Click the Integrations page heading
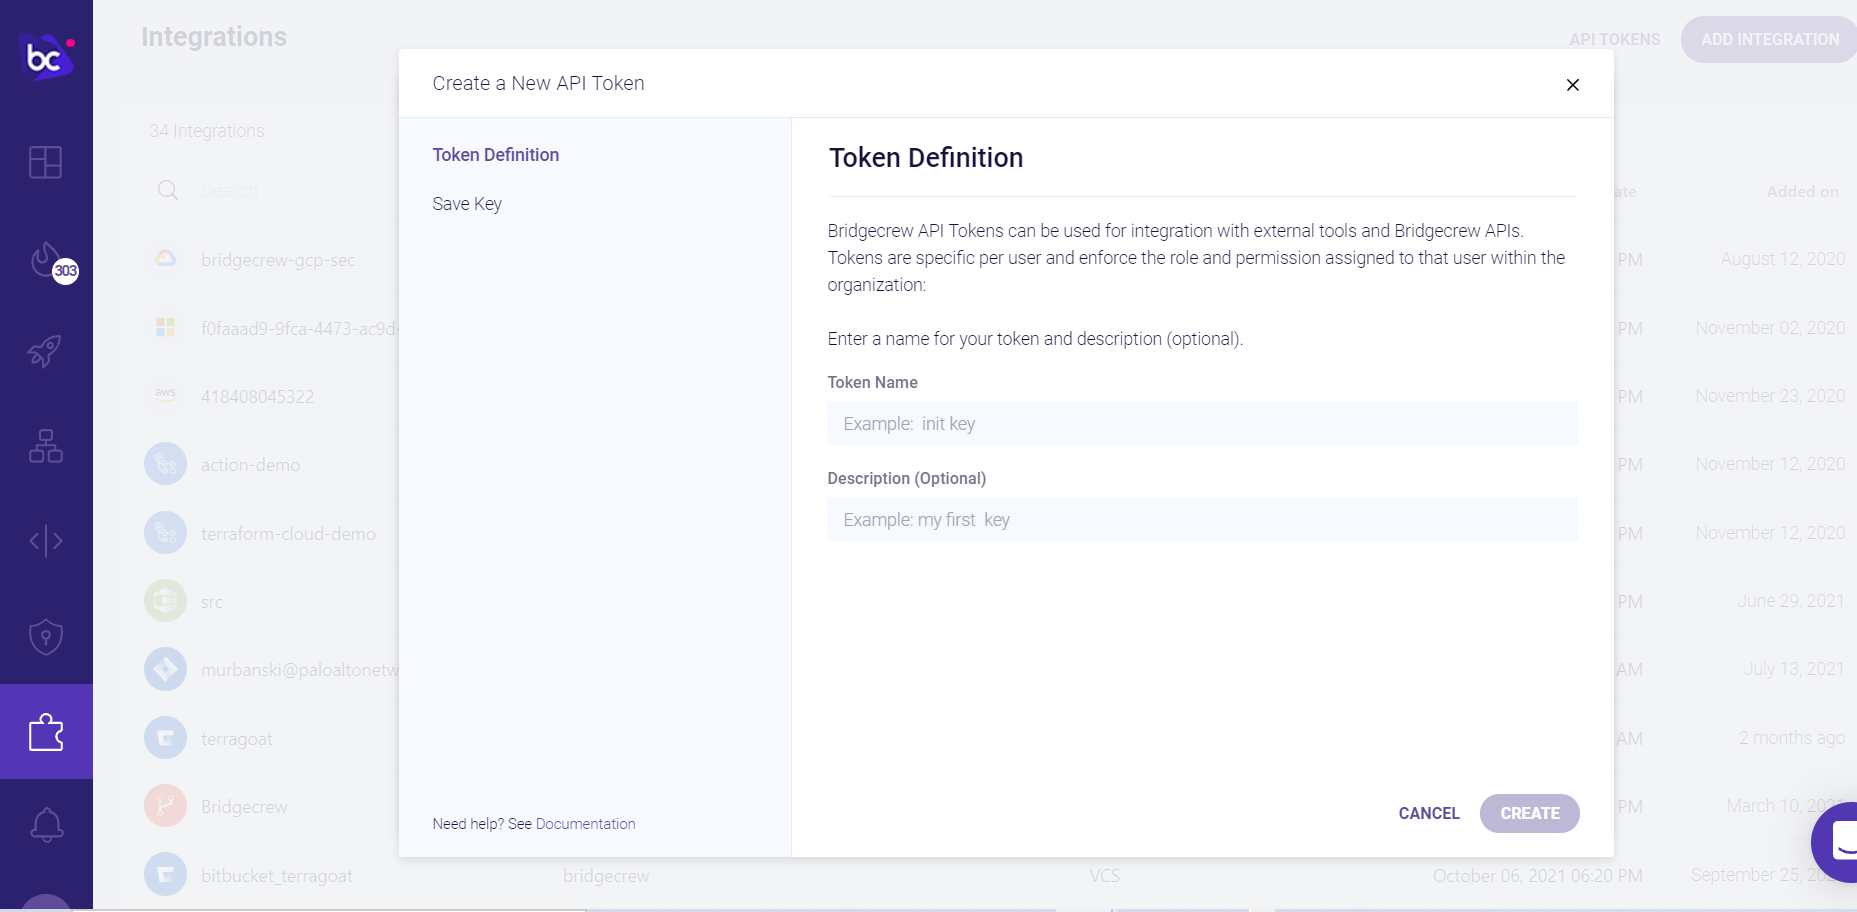 click(214, 37)
